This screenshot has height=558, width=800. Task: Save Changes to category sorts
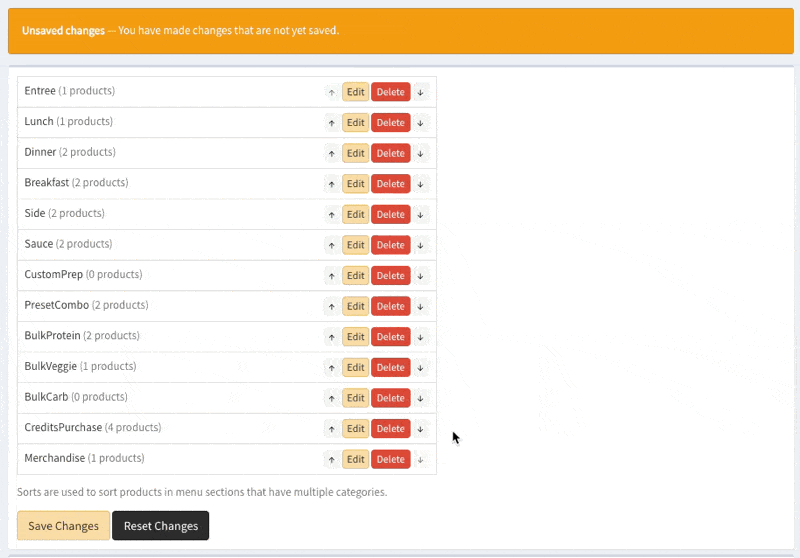tap(63, 525)
